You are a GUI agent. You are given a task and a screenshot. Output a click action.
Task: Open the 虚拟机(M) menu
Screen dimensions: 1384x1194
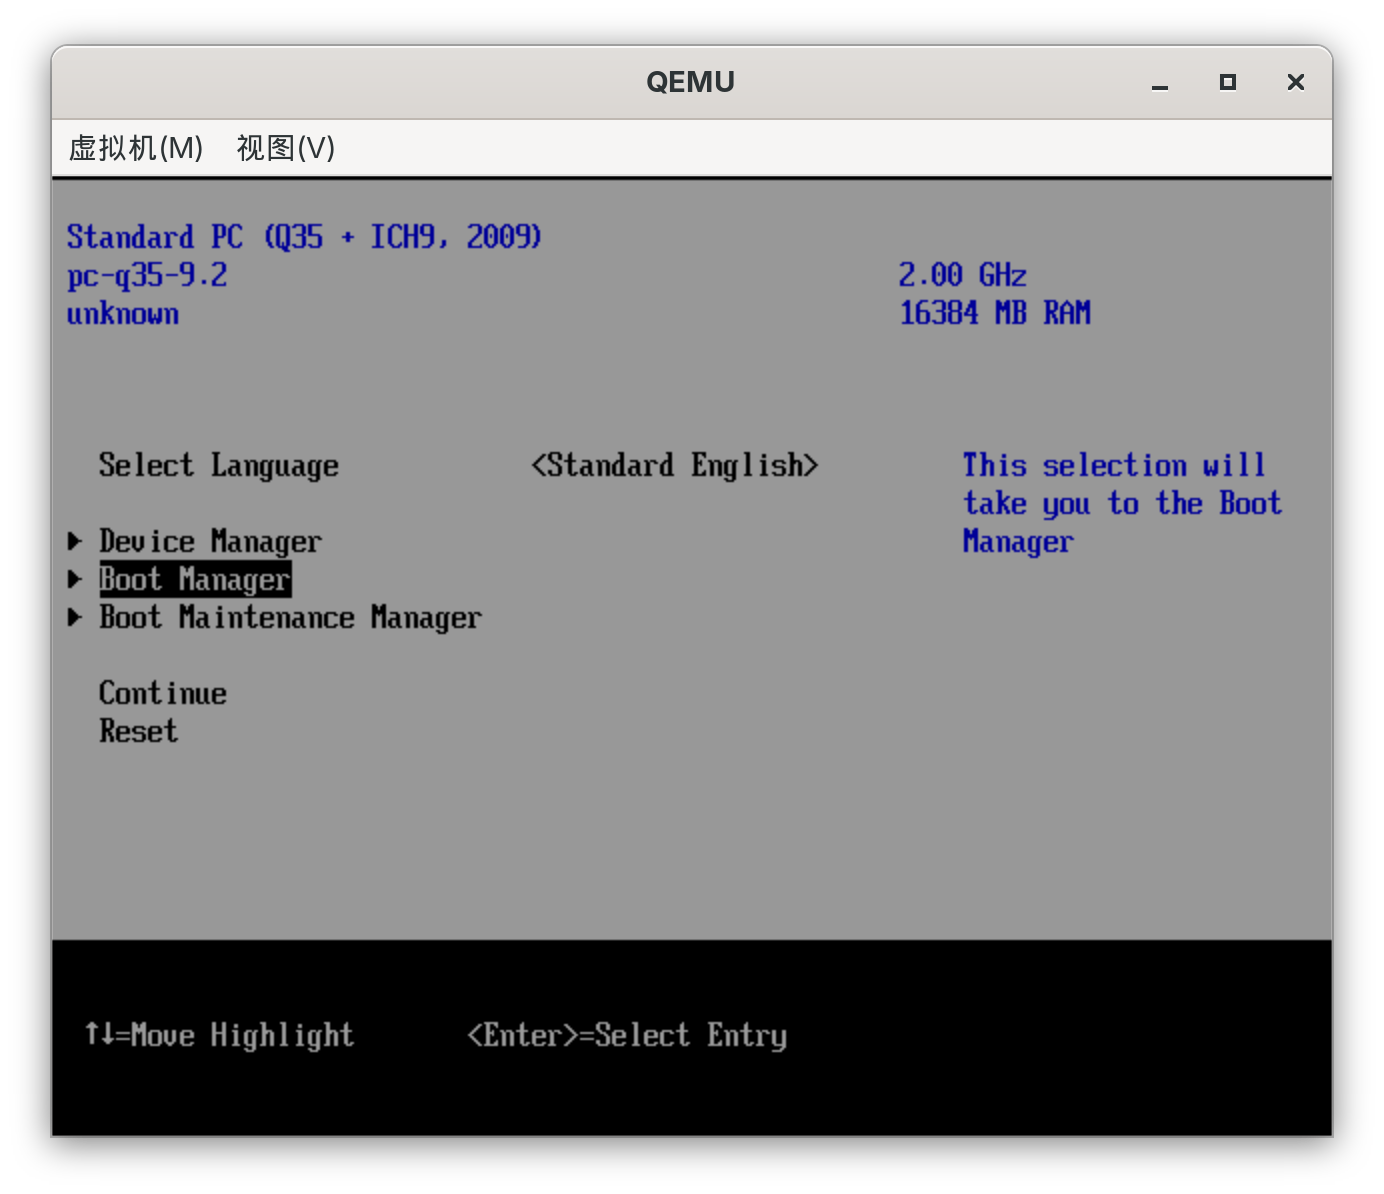click(x=136, y=148)
